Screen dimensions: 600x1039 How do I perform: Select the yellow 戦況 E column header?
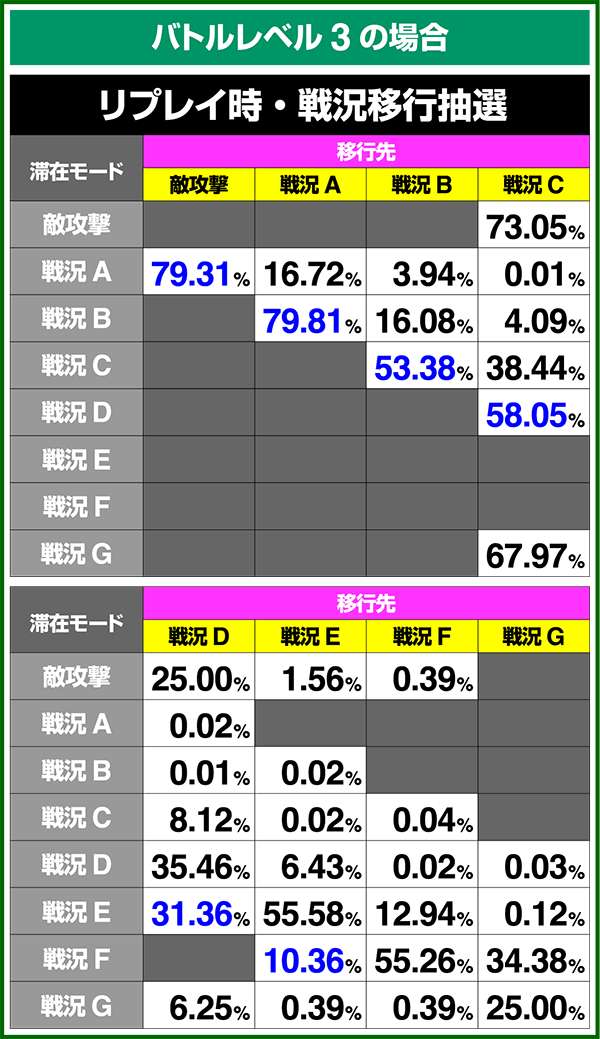click(311, 637)
